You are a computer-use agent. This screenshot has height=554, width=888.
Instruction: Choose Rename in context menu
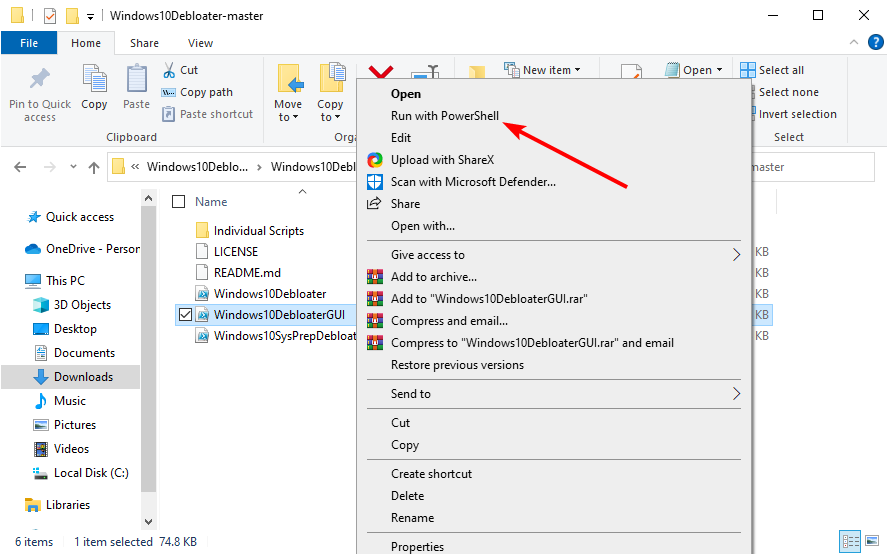point(412,518)
